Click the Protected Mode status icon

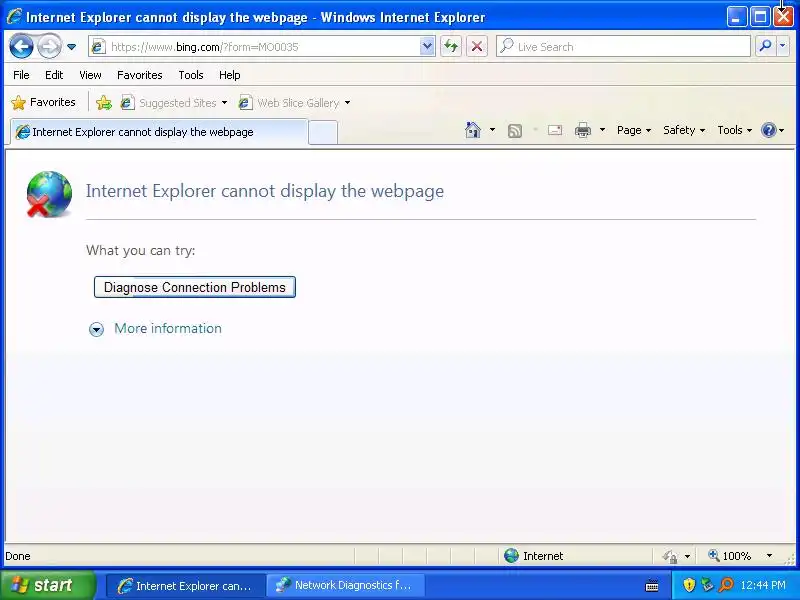tap(670, 557)
